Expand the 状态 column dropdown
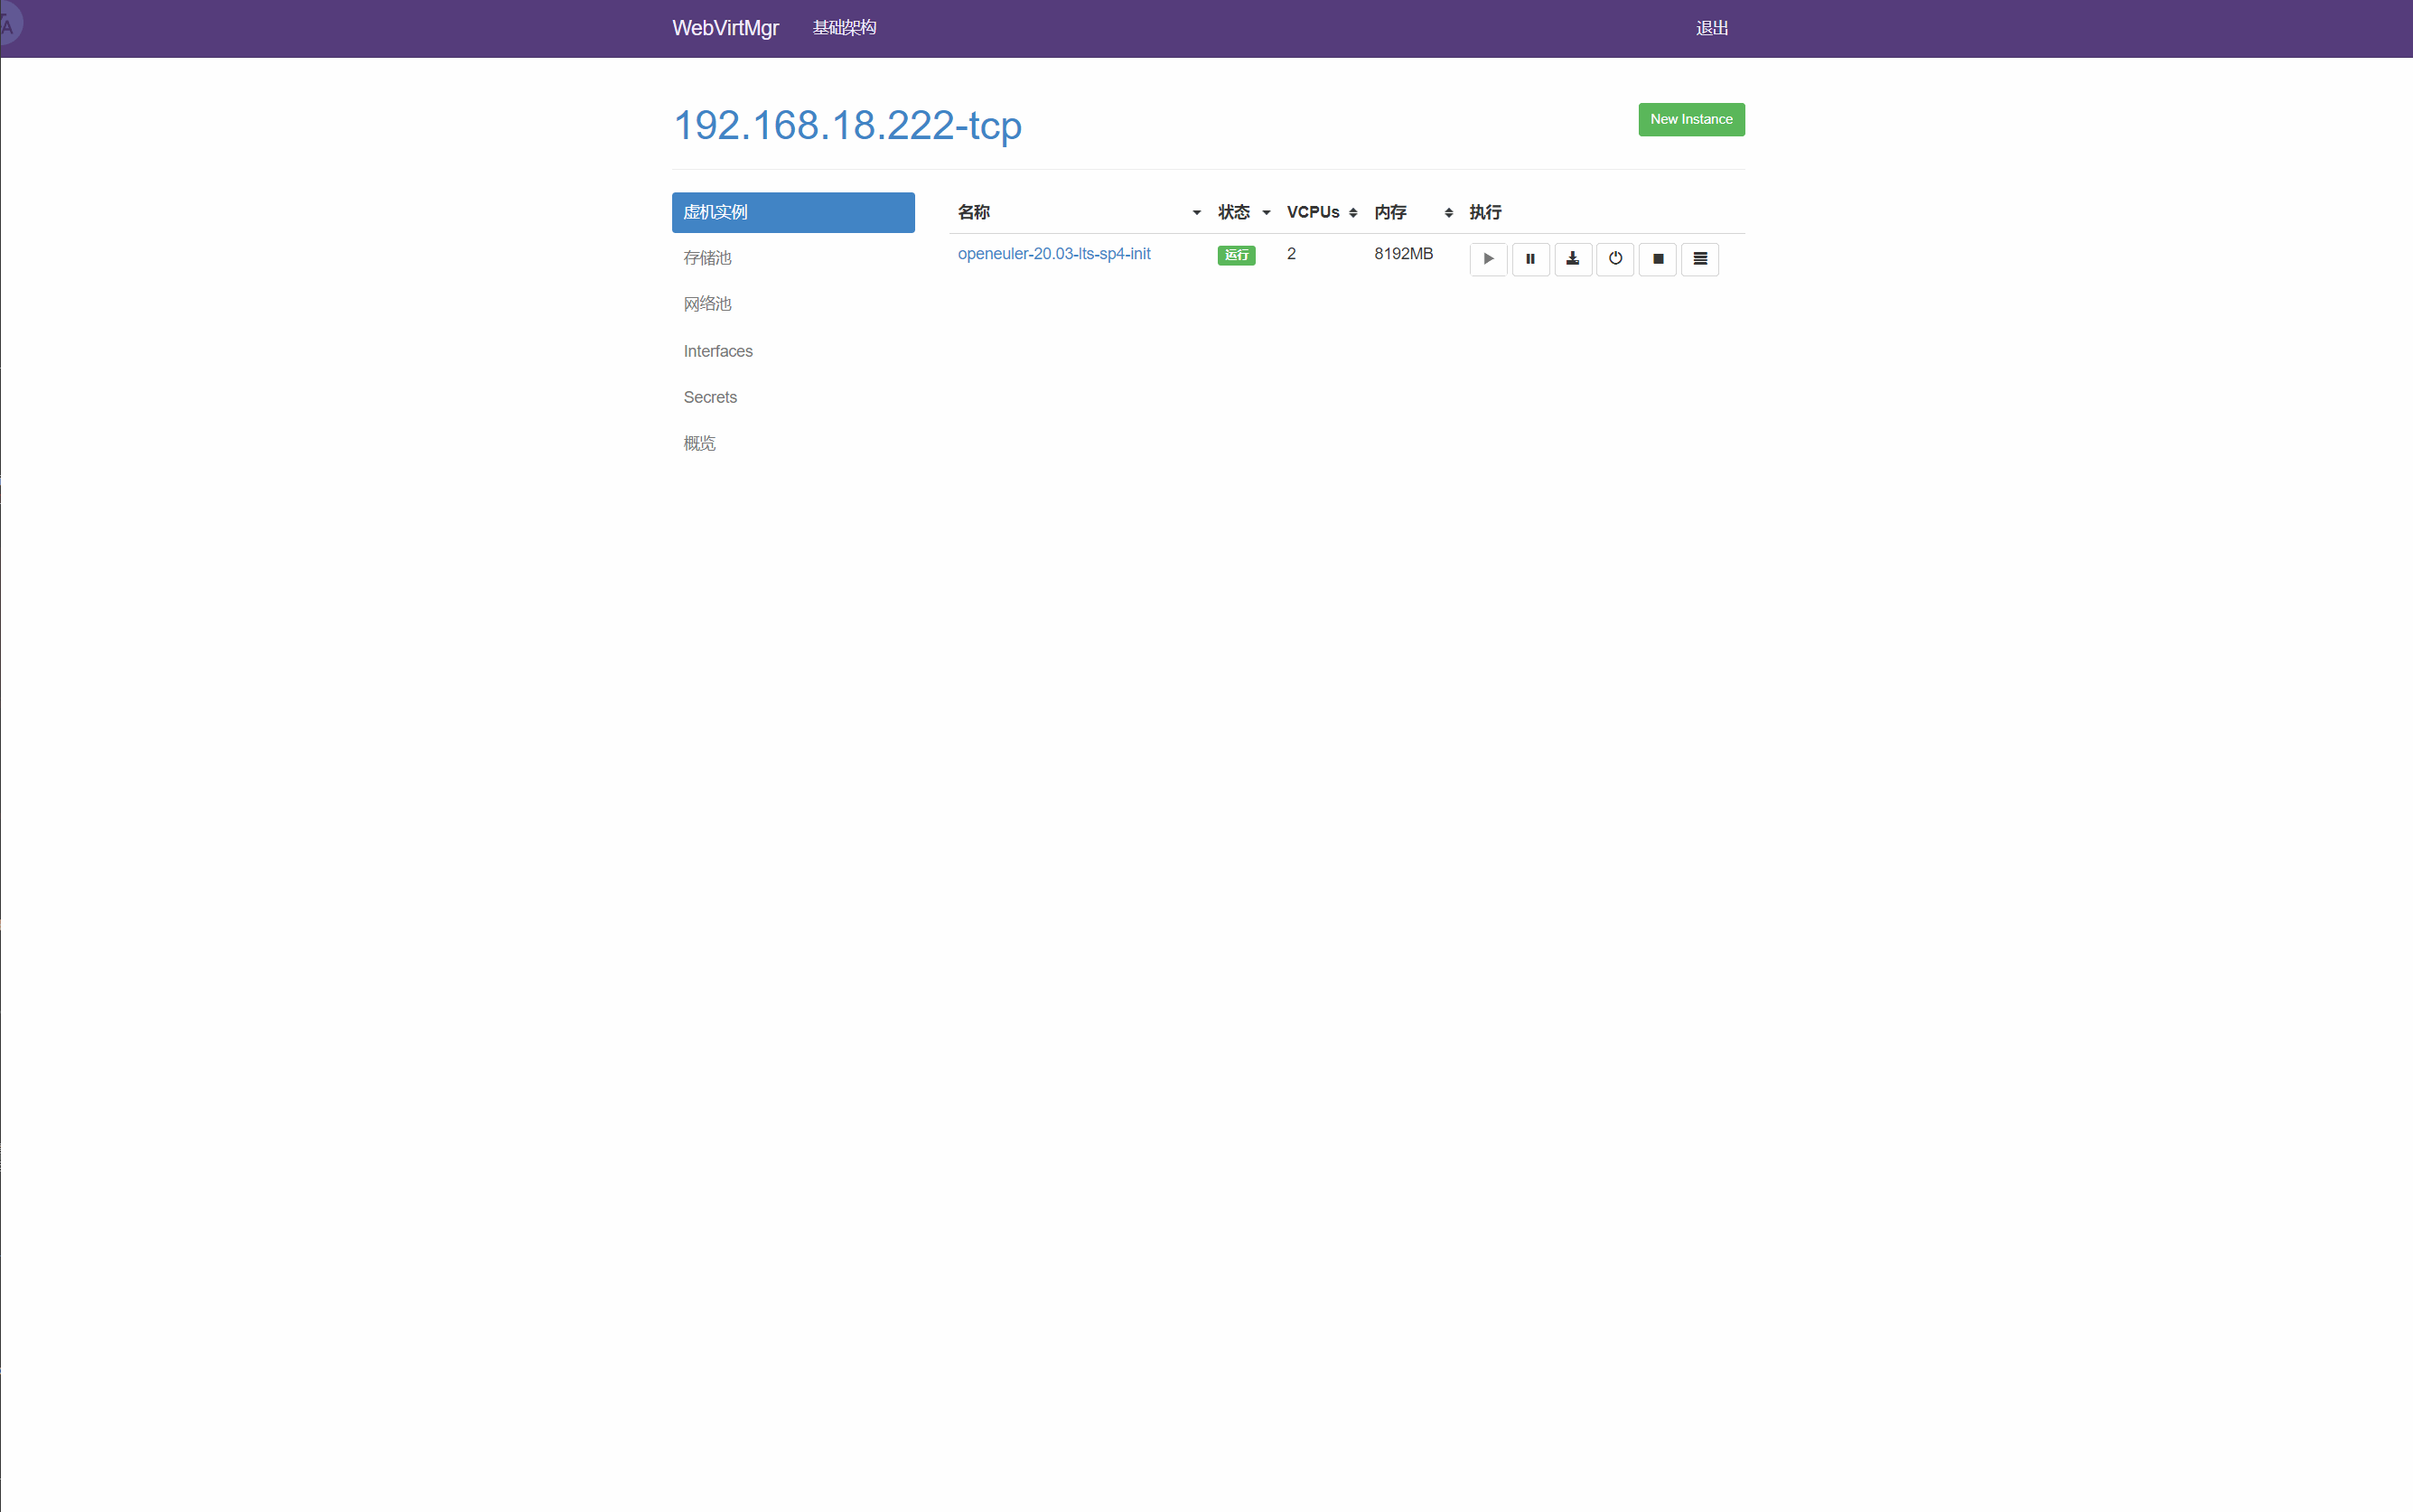Image resolution: width=2413 pixels, height=1512 pixels. (x=1265, y=212)
